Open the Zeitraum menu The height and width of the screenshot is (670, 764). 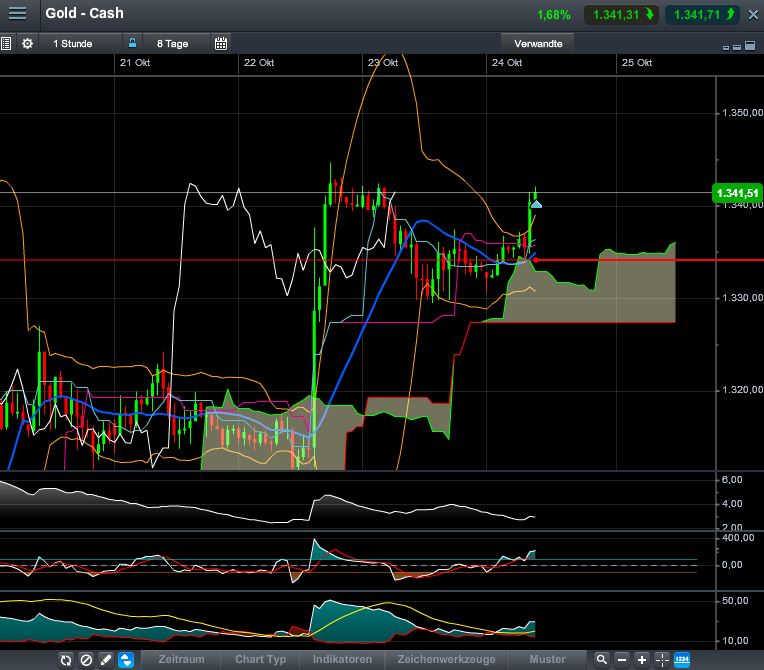pos(181,659)
